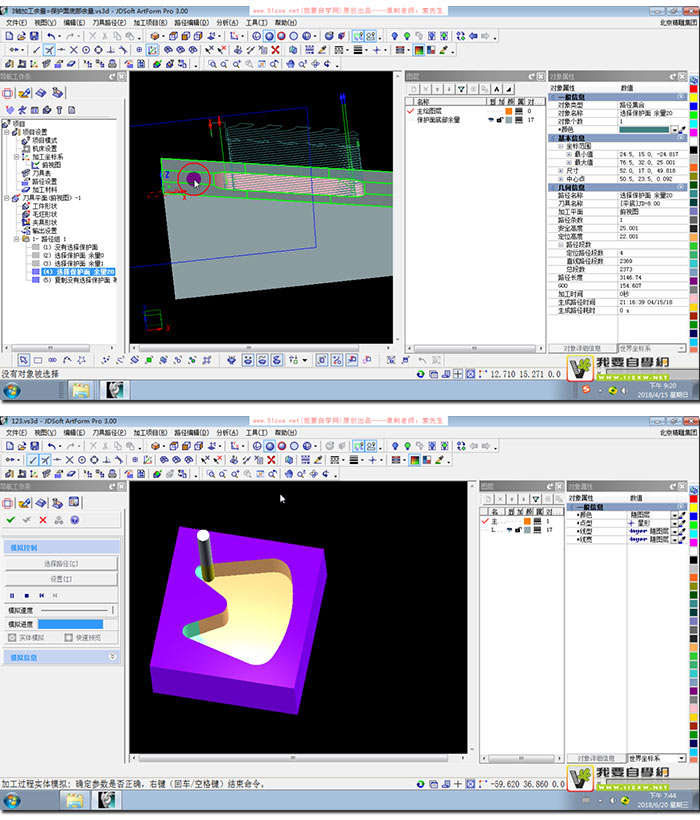This screenshot has height=820, width=700.
Task: Click the 3D box view icon in upper toolbar
Action: pyautogui.click(x=155, y=36)
